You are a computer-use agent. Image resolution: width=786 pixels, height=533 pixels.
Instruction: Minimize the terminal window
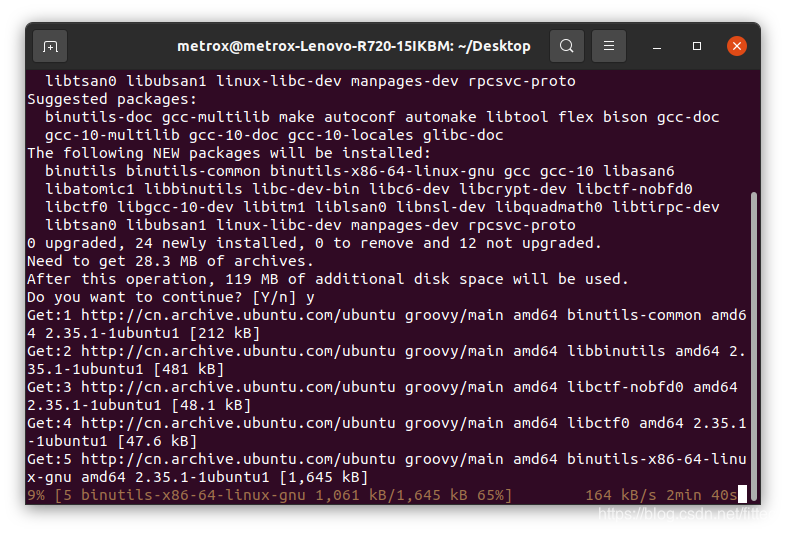[x=657, y=46]
